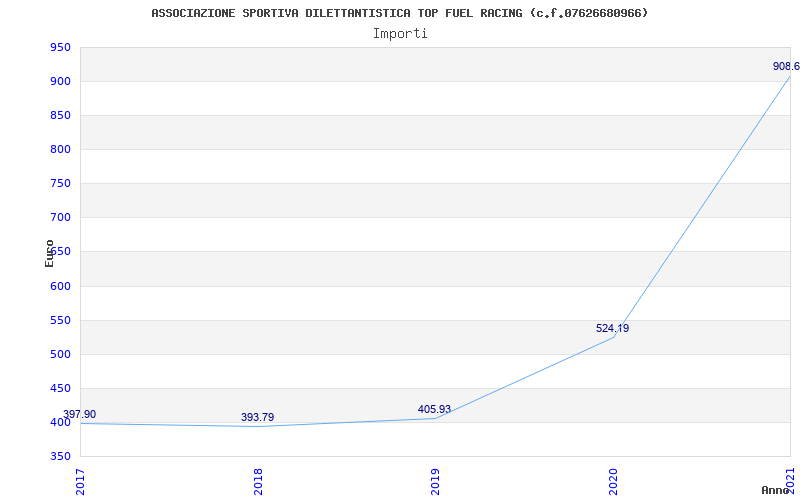This screenshot has width=800, height=500.
Task: Click the 2018 x-axis label
Action: (x=258, y=482)
